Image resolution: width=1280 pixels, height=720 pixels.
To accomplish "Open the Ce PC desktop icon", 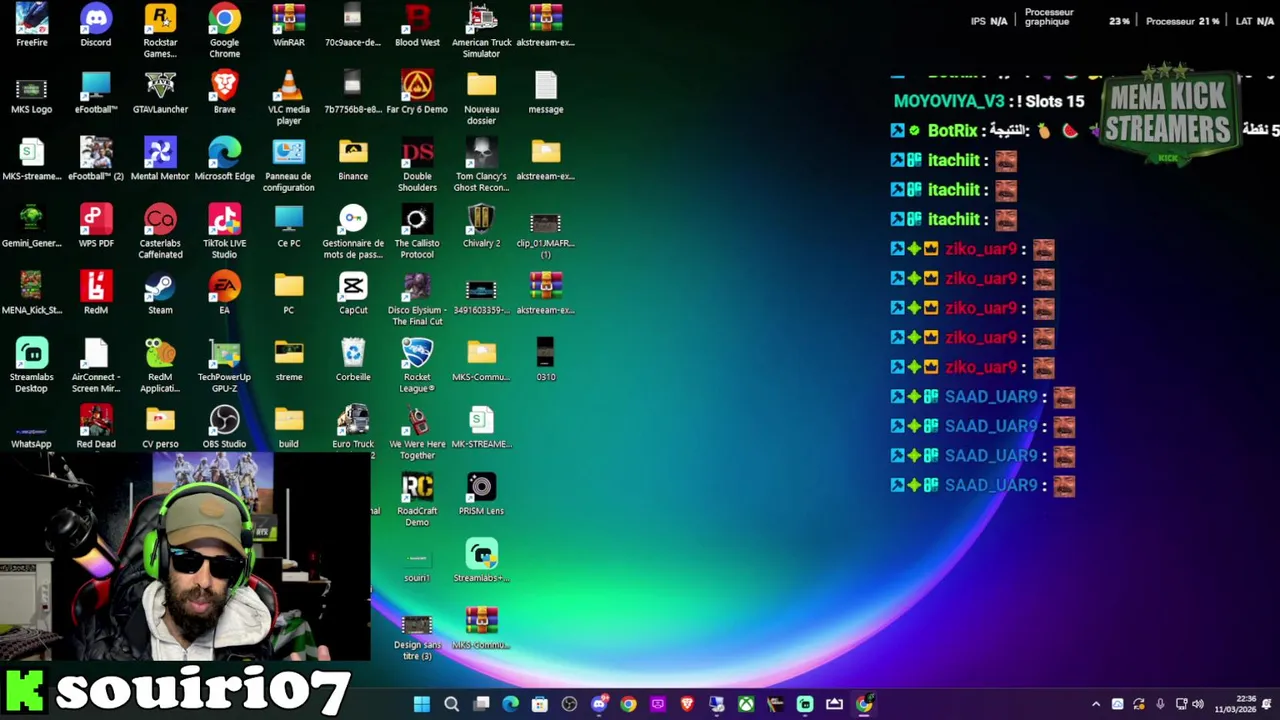I will pyautogui.click(x=289, y=226).
